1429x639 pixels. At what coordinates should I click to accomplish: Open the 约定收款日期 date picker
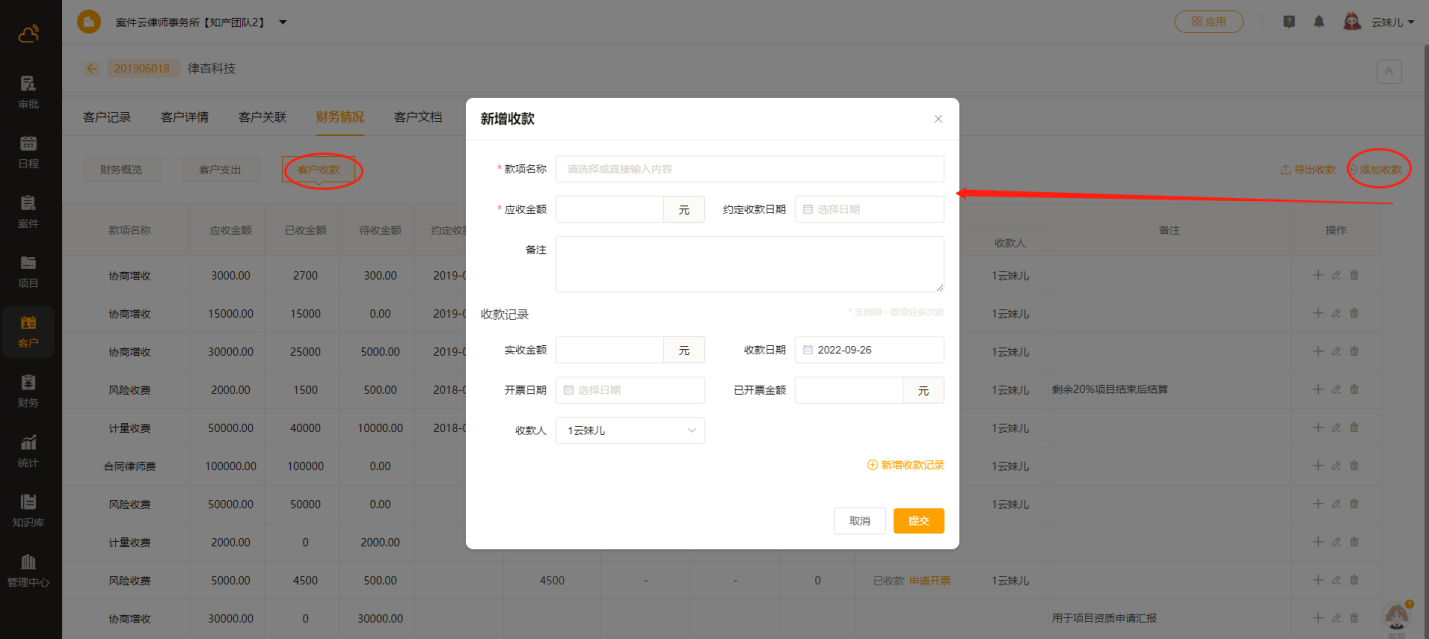click(869, 209)
